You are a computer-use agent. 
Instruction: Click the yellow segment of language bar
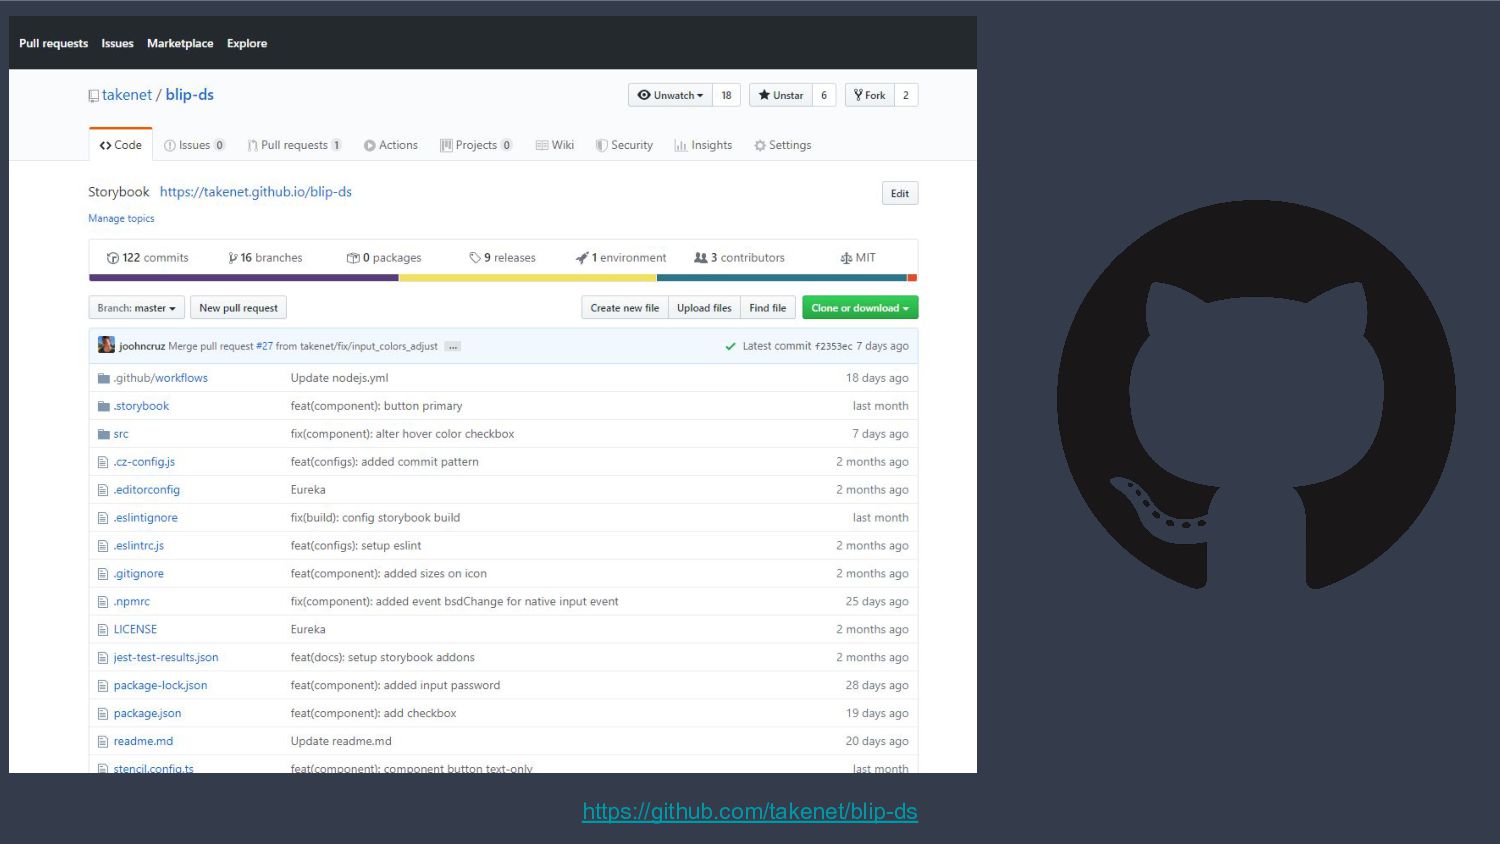coord(528,278)
